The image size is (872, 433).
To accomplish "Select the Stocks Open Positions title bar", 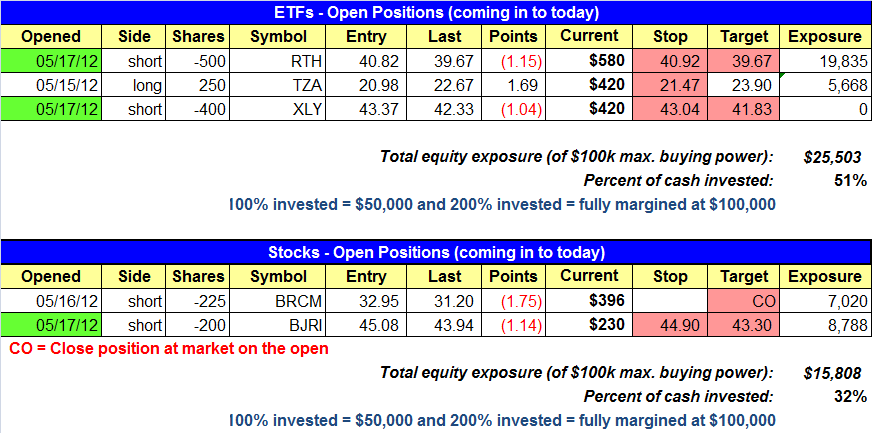I will click(x=436, y=252).
